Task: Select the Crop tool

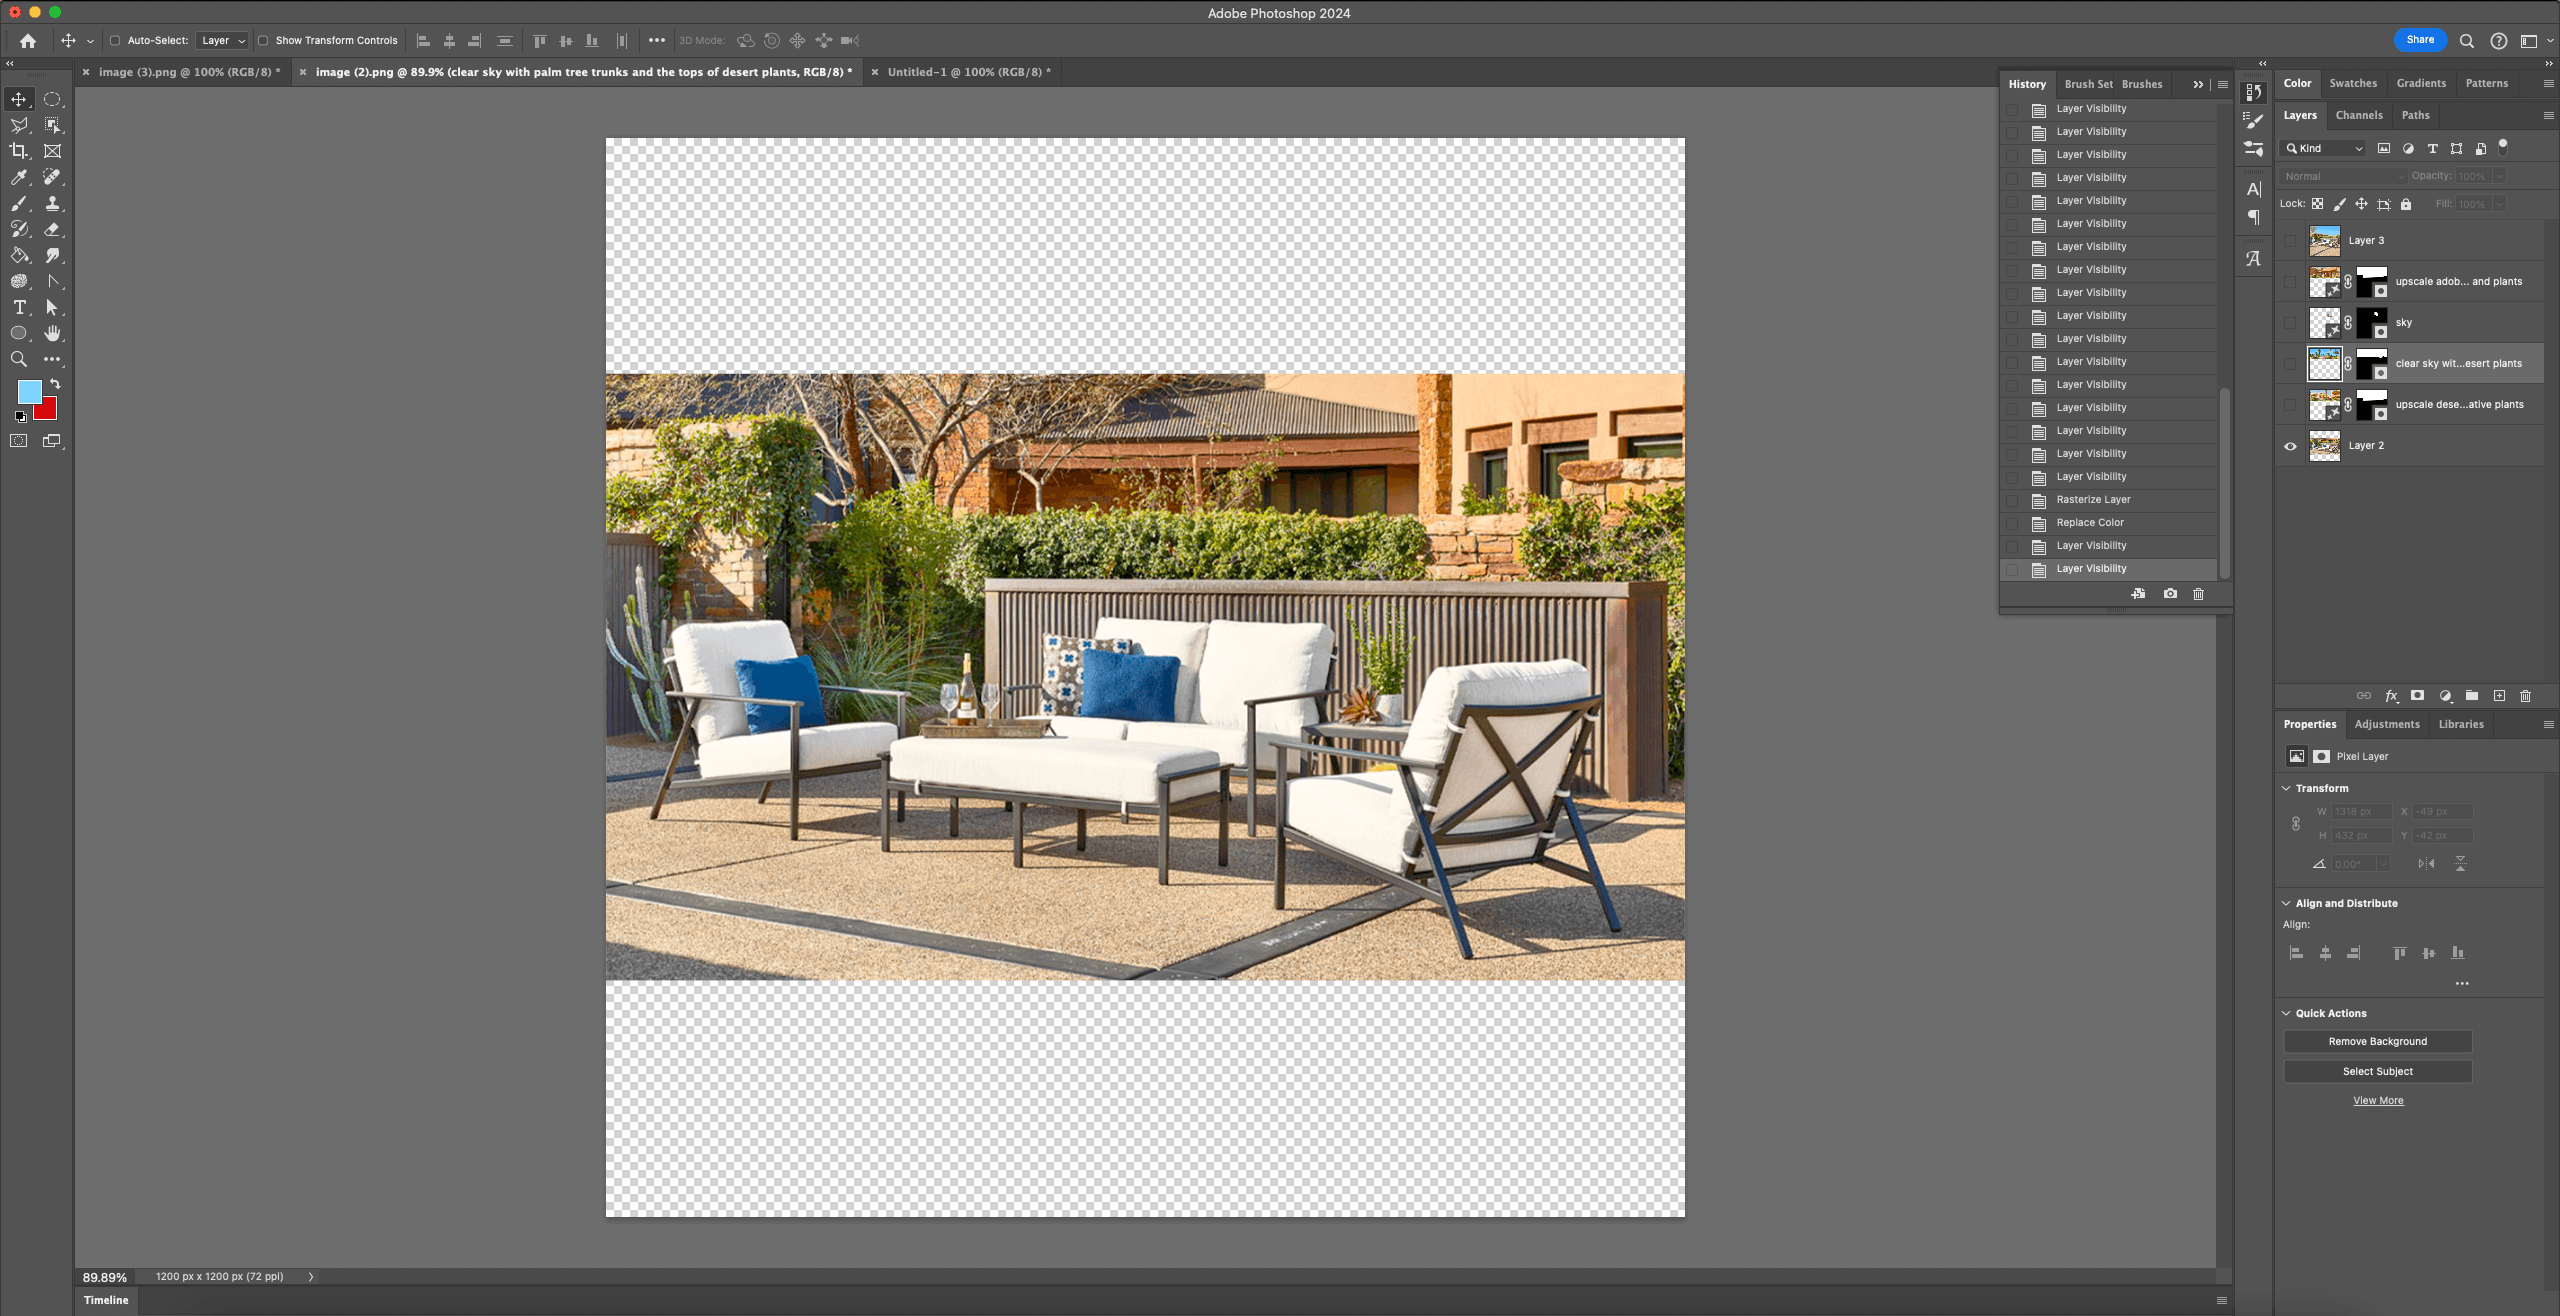Action: 19,151
